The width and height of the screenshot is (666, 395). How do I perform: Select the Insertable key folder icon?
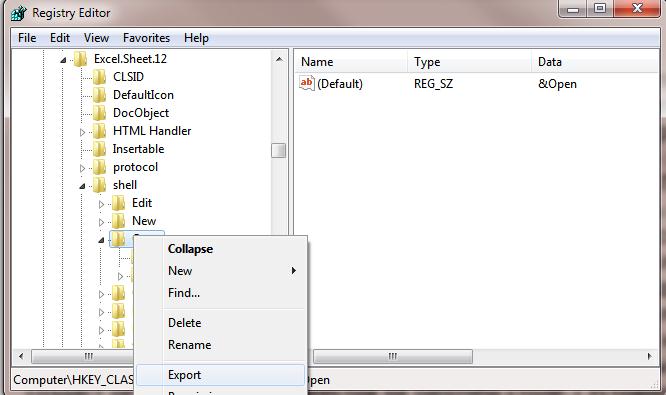click(x=99, y=149)
